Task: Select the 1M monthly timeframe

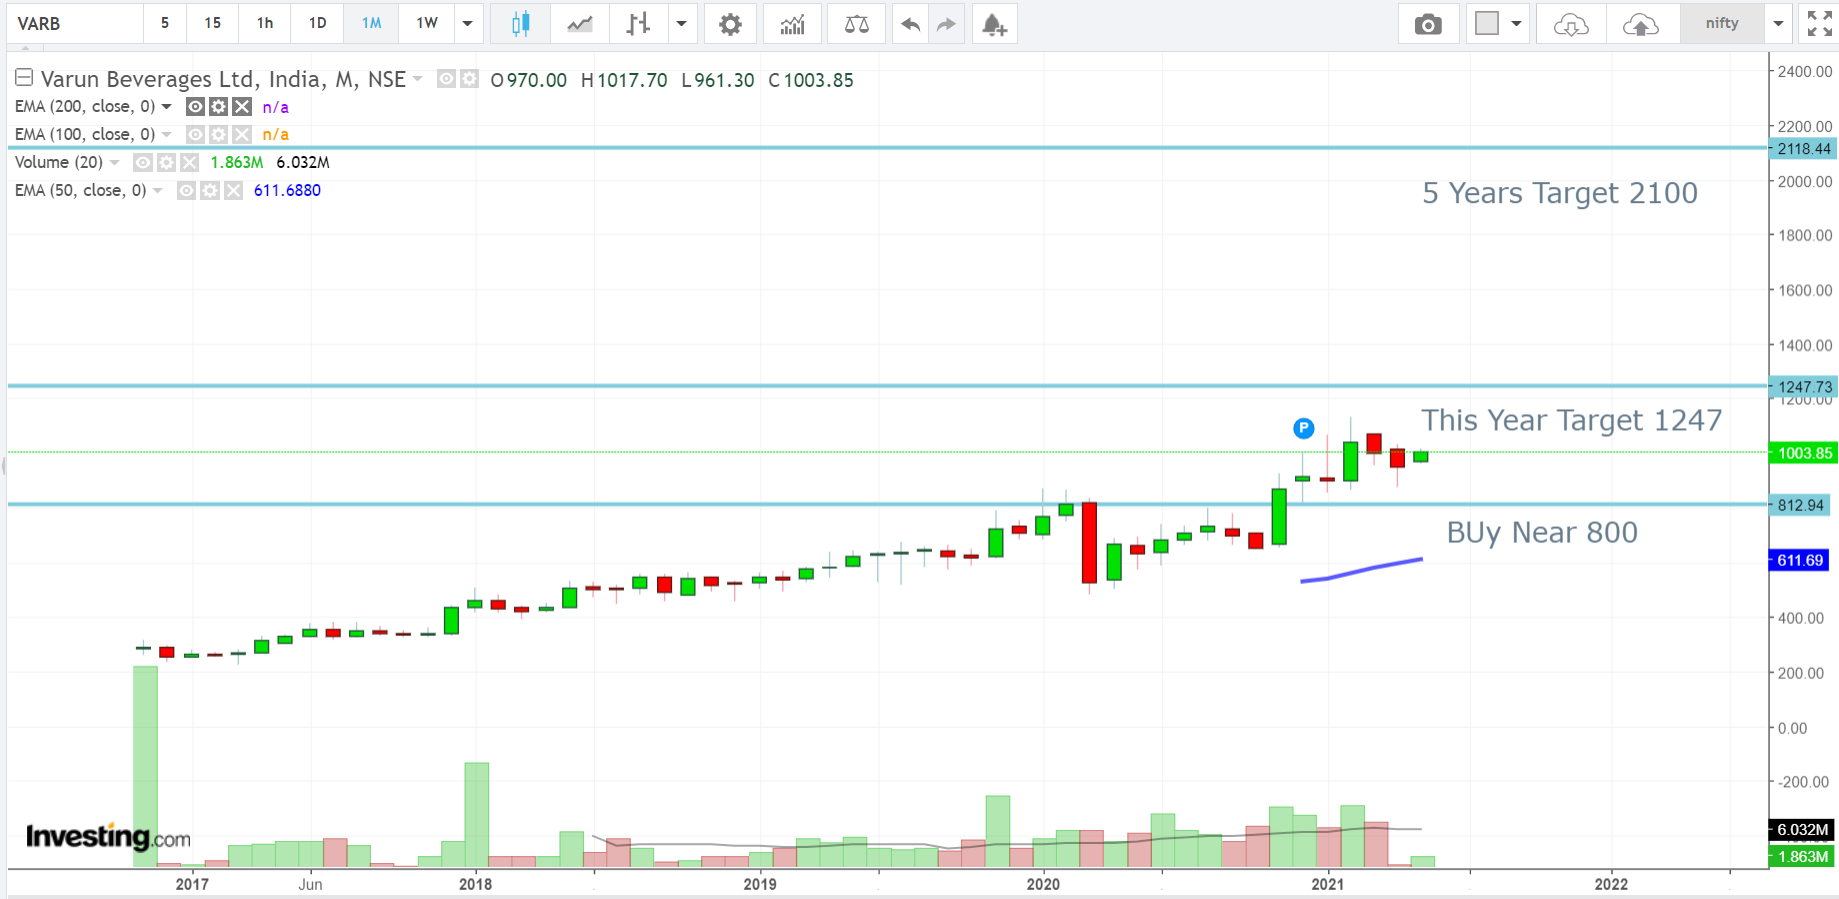Action: point(371,24)
